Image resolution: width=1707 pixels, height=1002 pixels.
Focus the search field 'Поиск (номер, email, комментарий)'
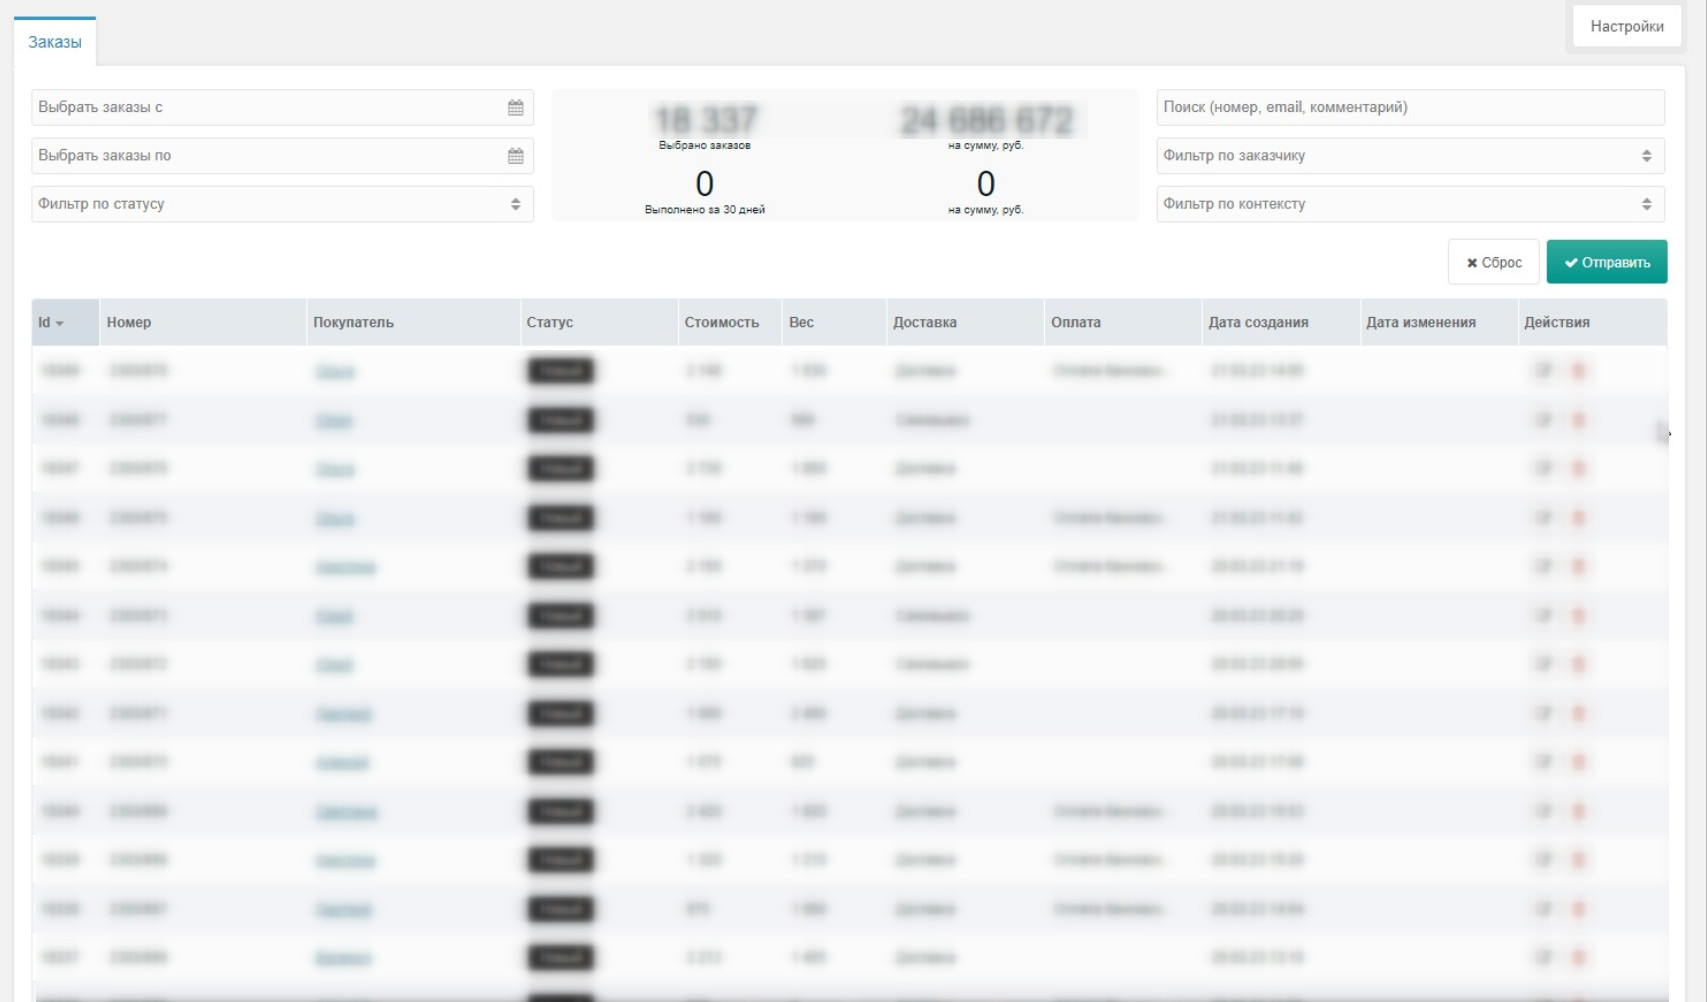click(x=1409, y=108)
